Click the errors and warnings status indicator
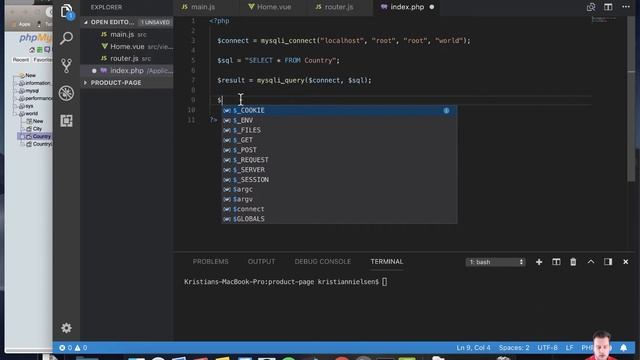 click(x=73, y=348)
